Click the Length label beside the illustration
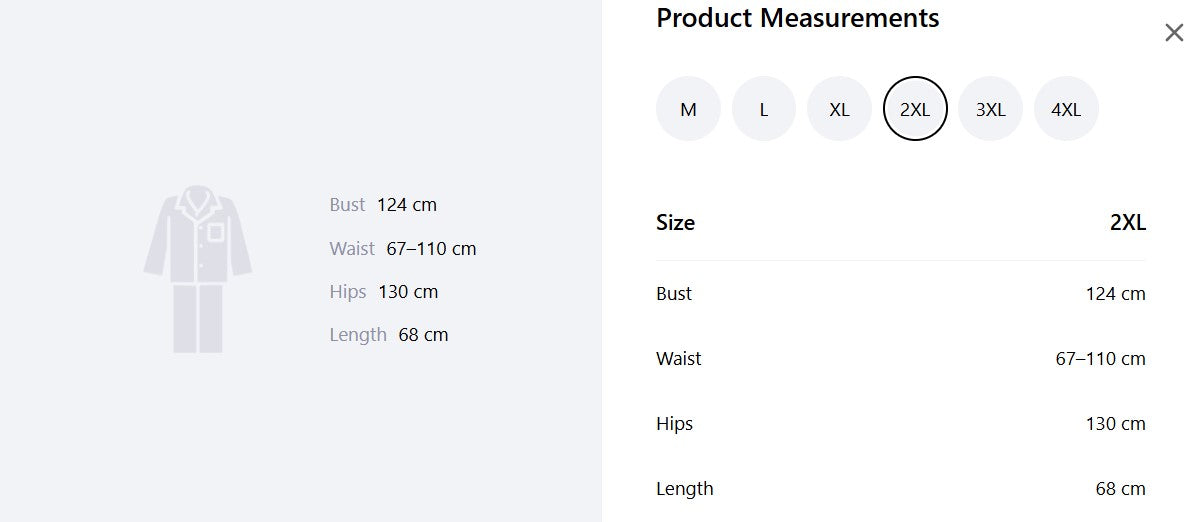This screenshot has height=522, width=1200. tap(358, 335)
